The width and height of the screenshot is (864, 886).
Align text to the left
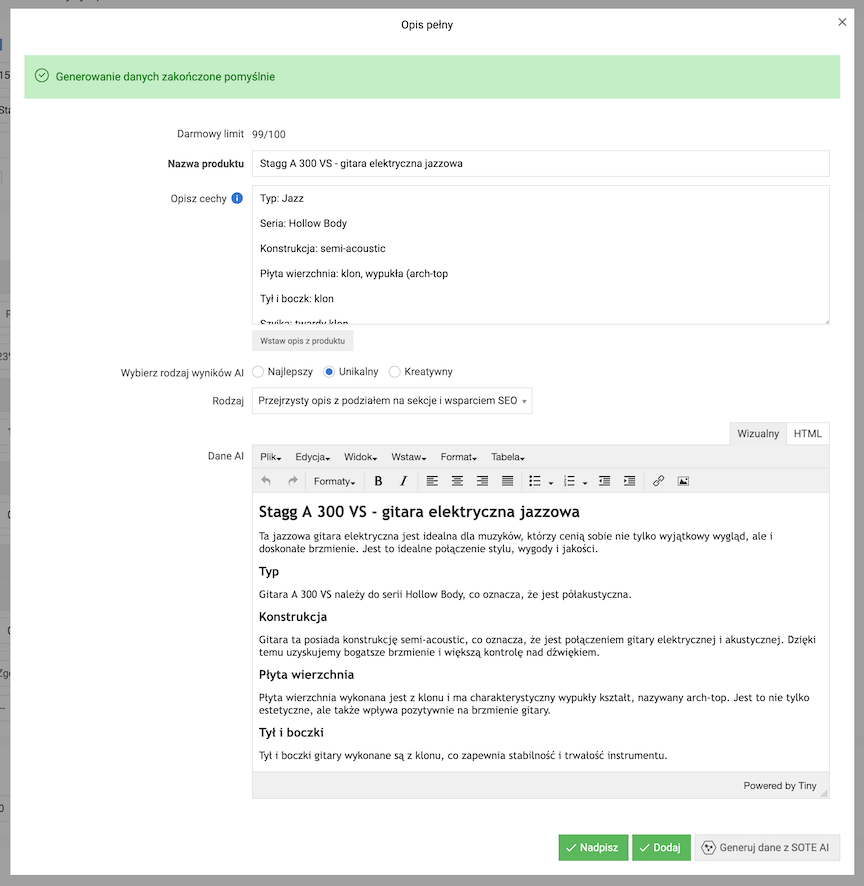click(x=432, y=481)
